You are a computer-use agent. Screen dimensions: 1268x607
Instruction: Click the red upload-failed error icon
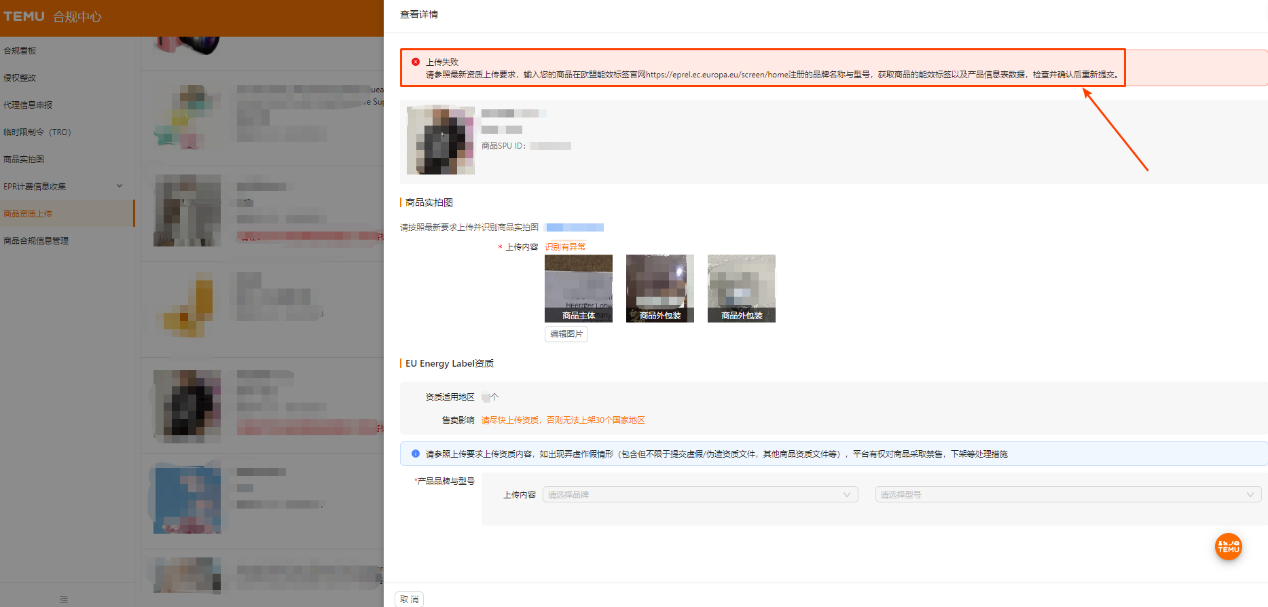416,62
